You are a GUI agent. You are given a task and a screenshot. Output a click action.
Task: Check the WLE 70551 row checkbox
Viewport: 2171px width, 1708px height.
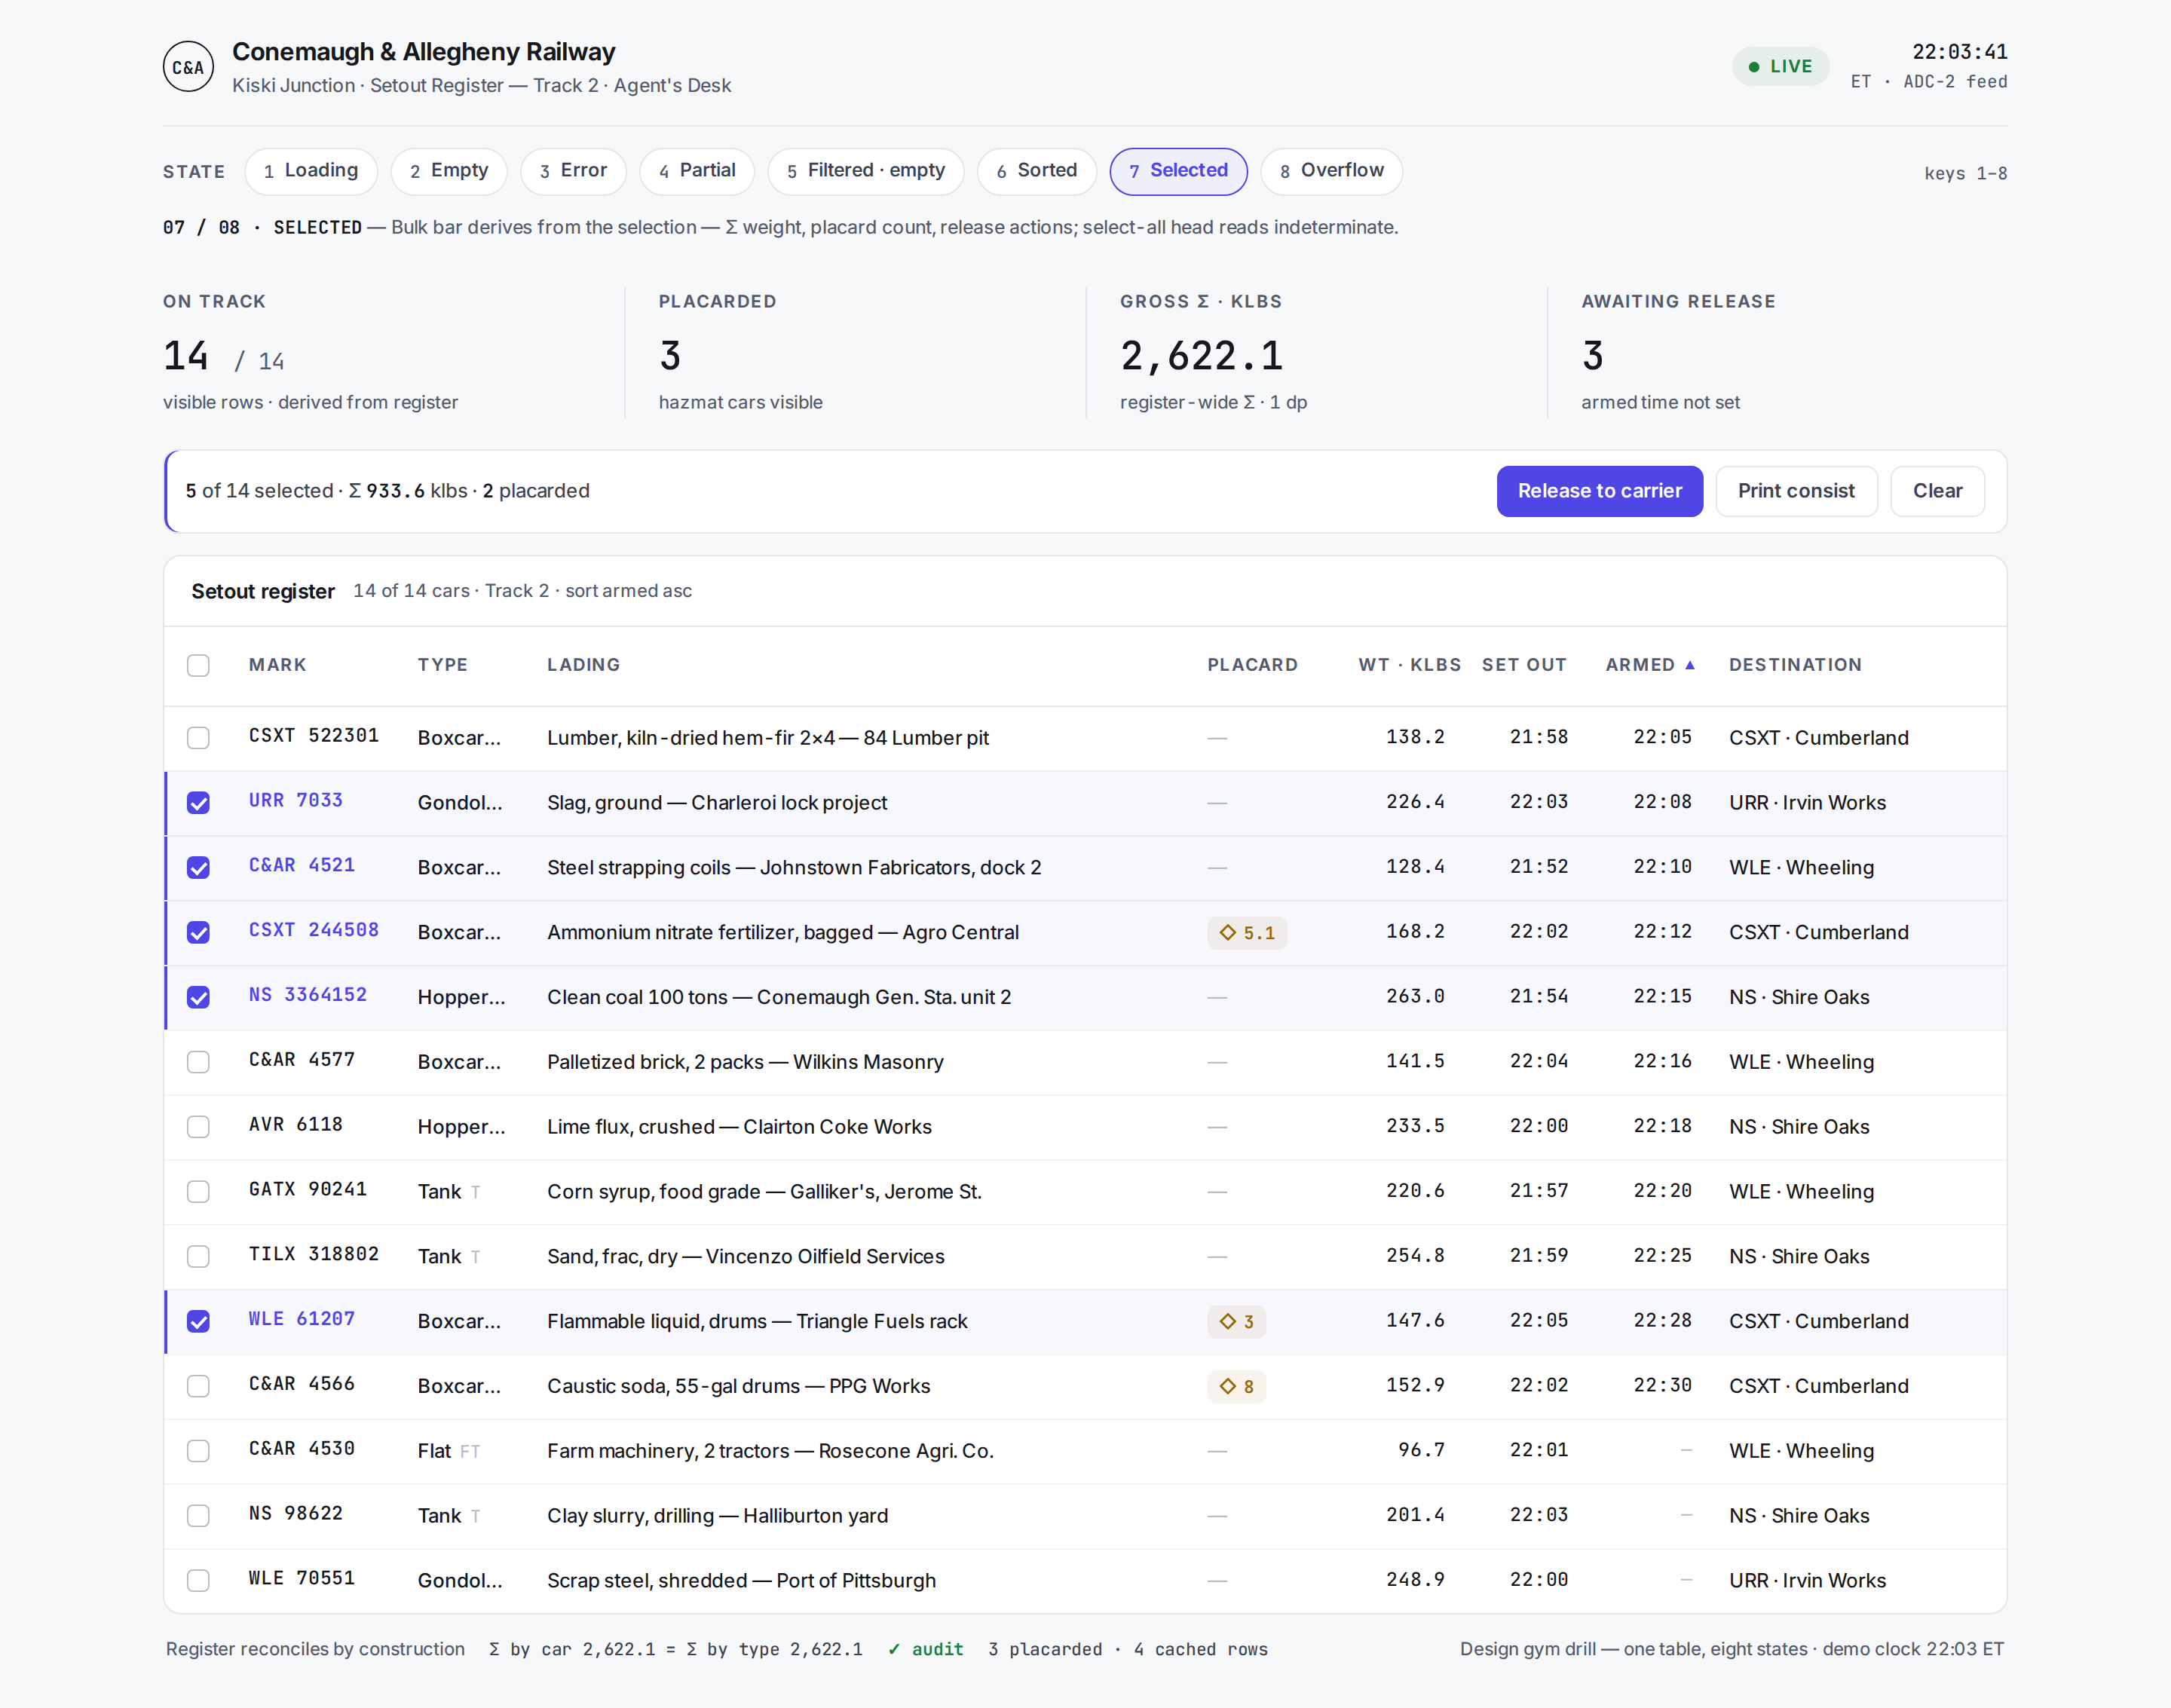(x=198, y=1580)
